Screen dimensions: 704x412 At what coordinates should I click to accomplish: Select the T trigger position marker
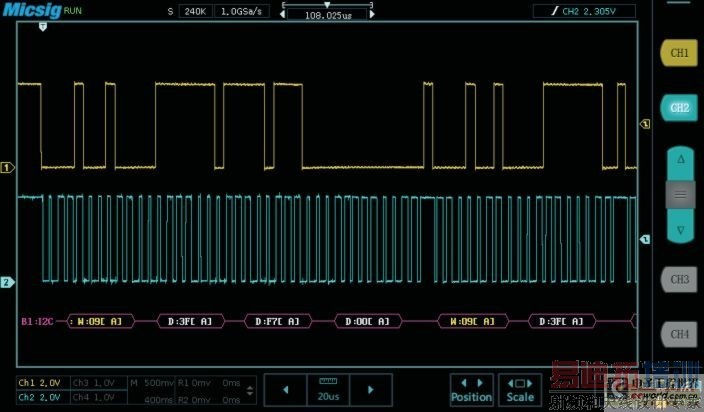pos(43,27)
